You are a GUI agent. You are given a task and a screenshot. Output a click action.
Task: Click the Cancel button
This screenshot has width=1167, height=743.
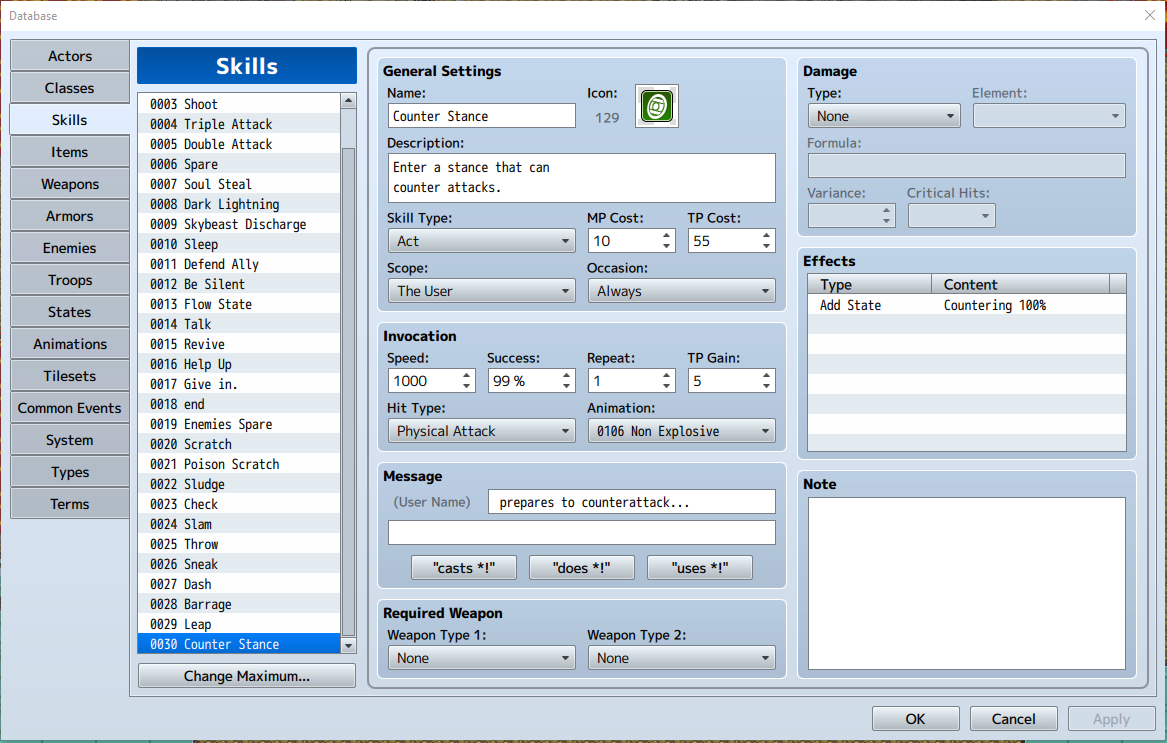[1013, 719]
